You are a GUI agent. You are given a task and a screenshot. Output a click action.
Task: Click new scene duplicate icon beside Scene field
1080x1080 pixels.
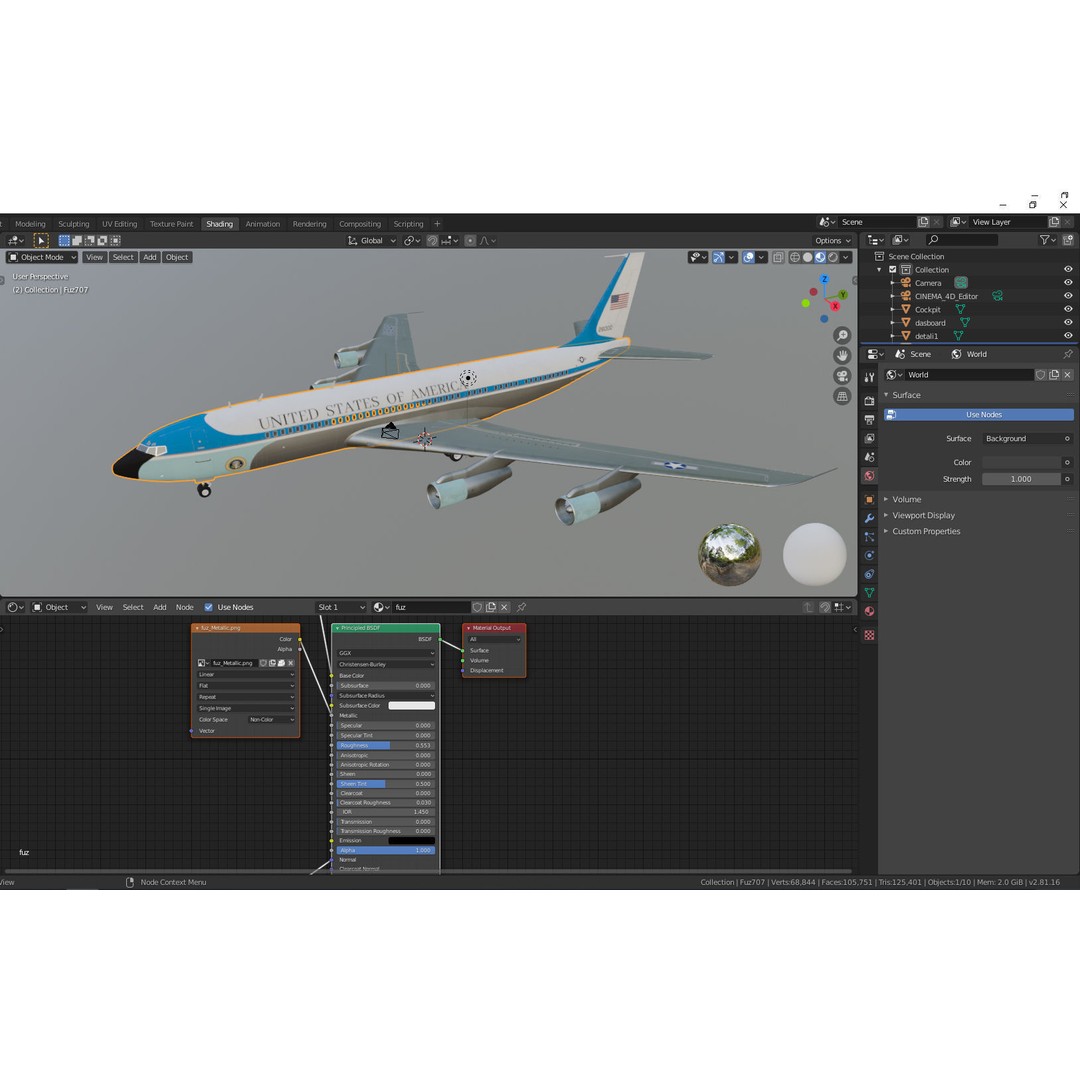(923, 222)
